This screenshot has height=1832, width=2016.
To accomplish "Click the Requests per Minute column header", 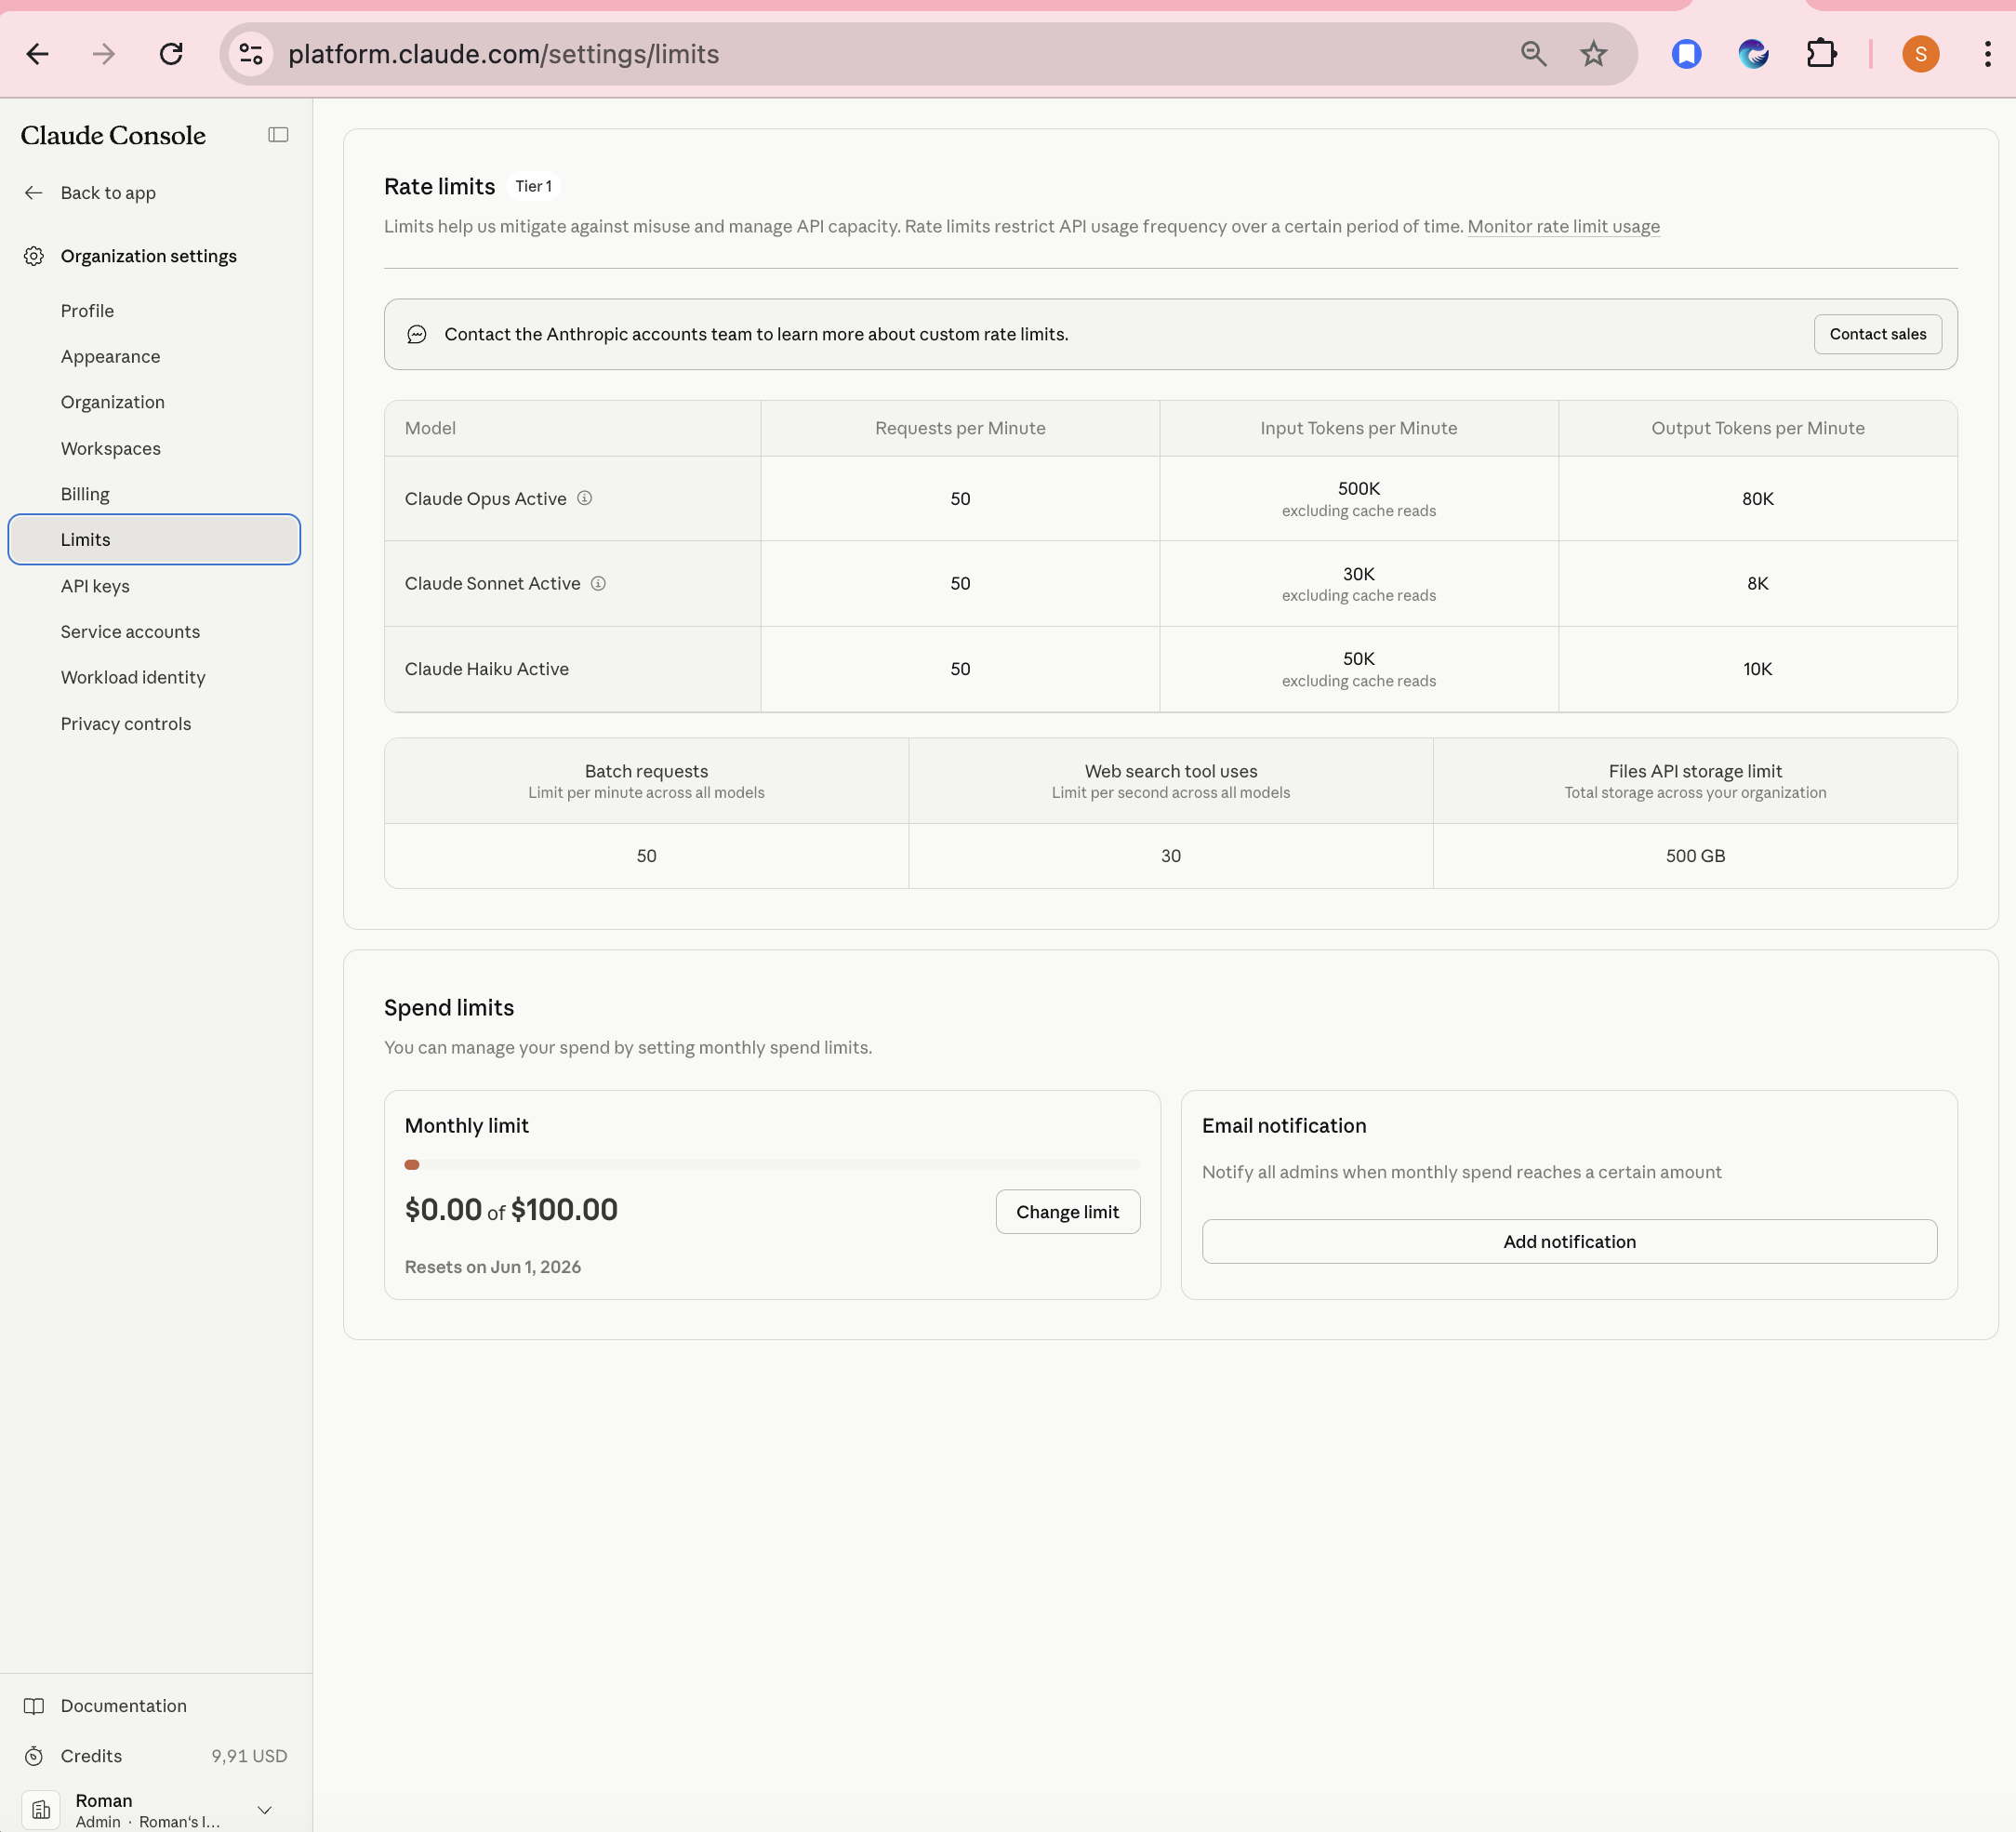I will tap(960, 428).
